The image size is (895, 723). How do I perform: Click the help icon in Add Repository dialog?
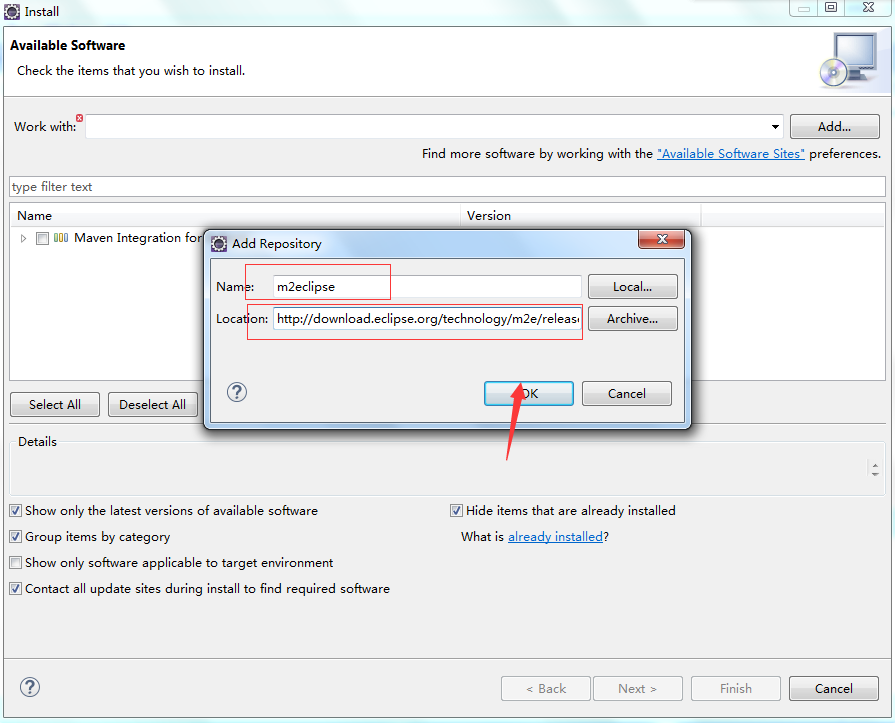coord(237,392)
